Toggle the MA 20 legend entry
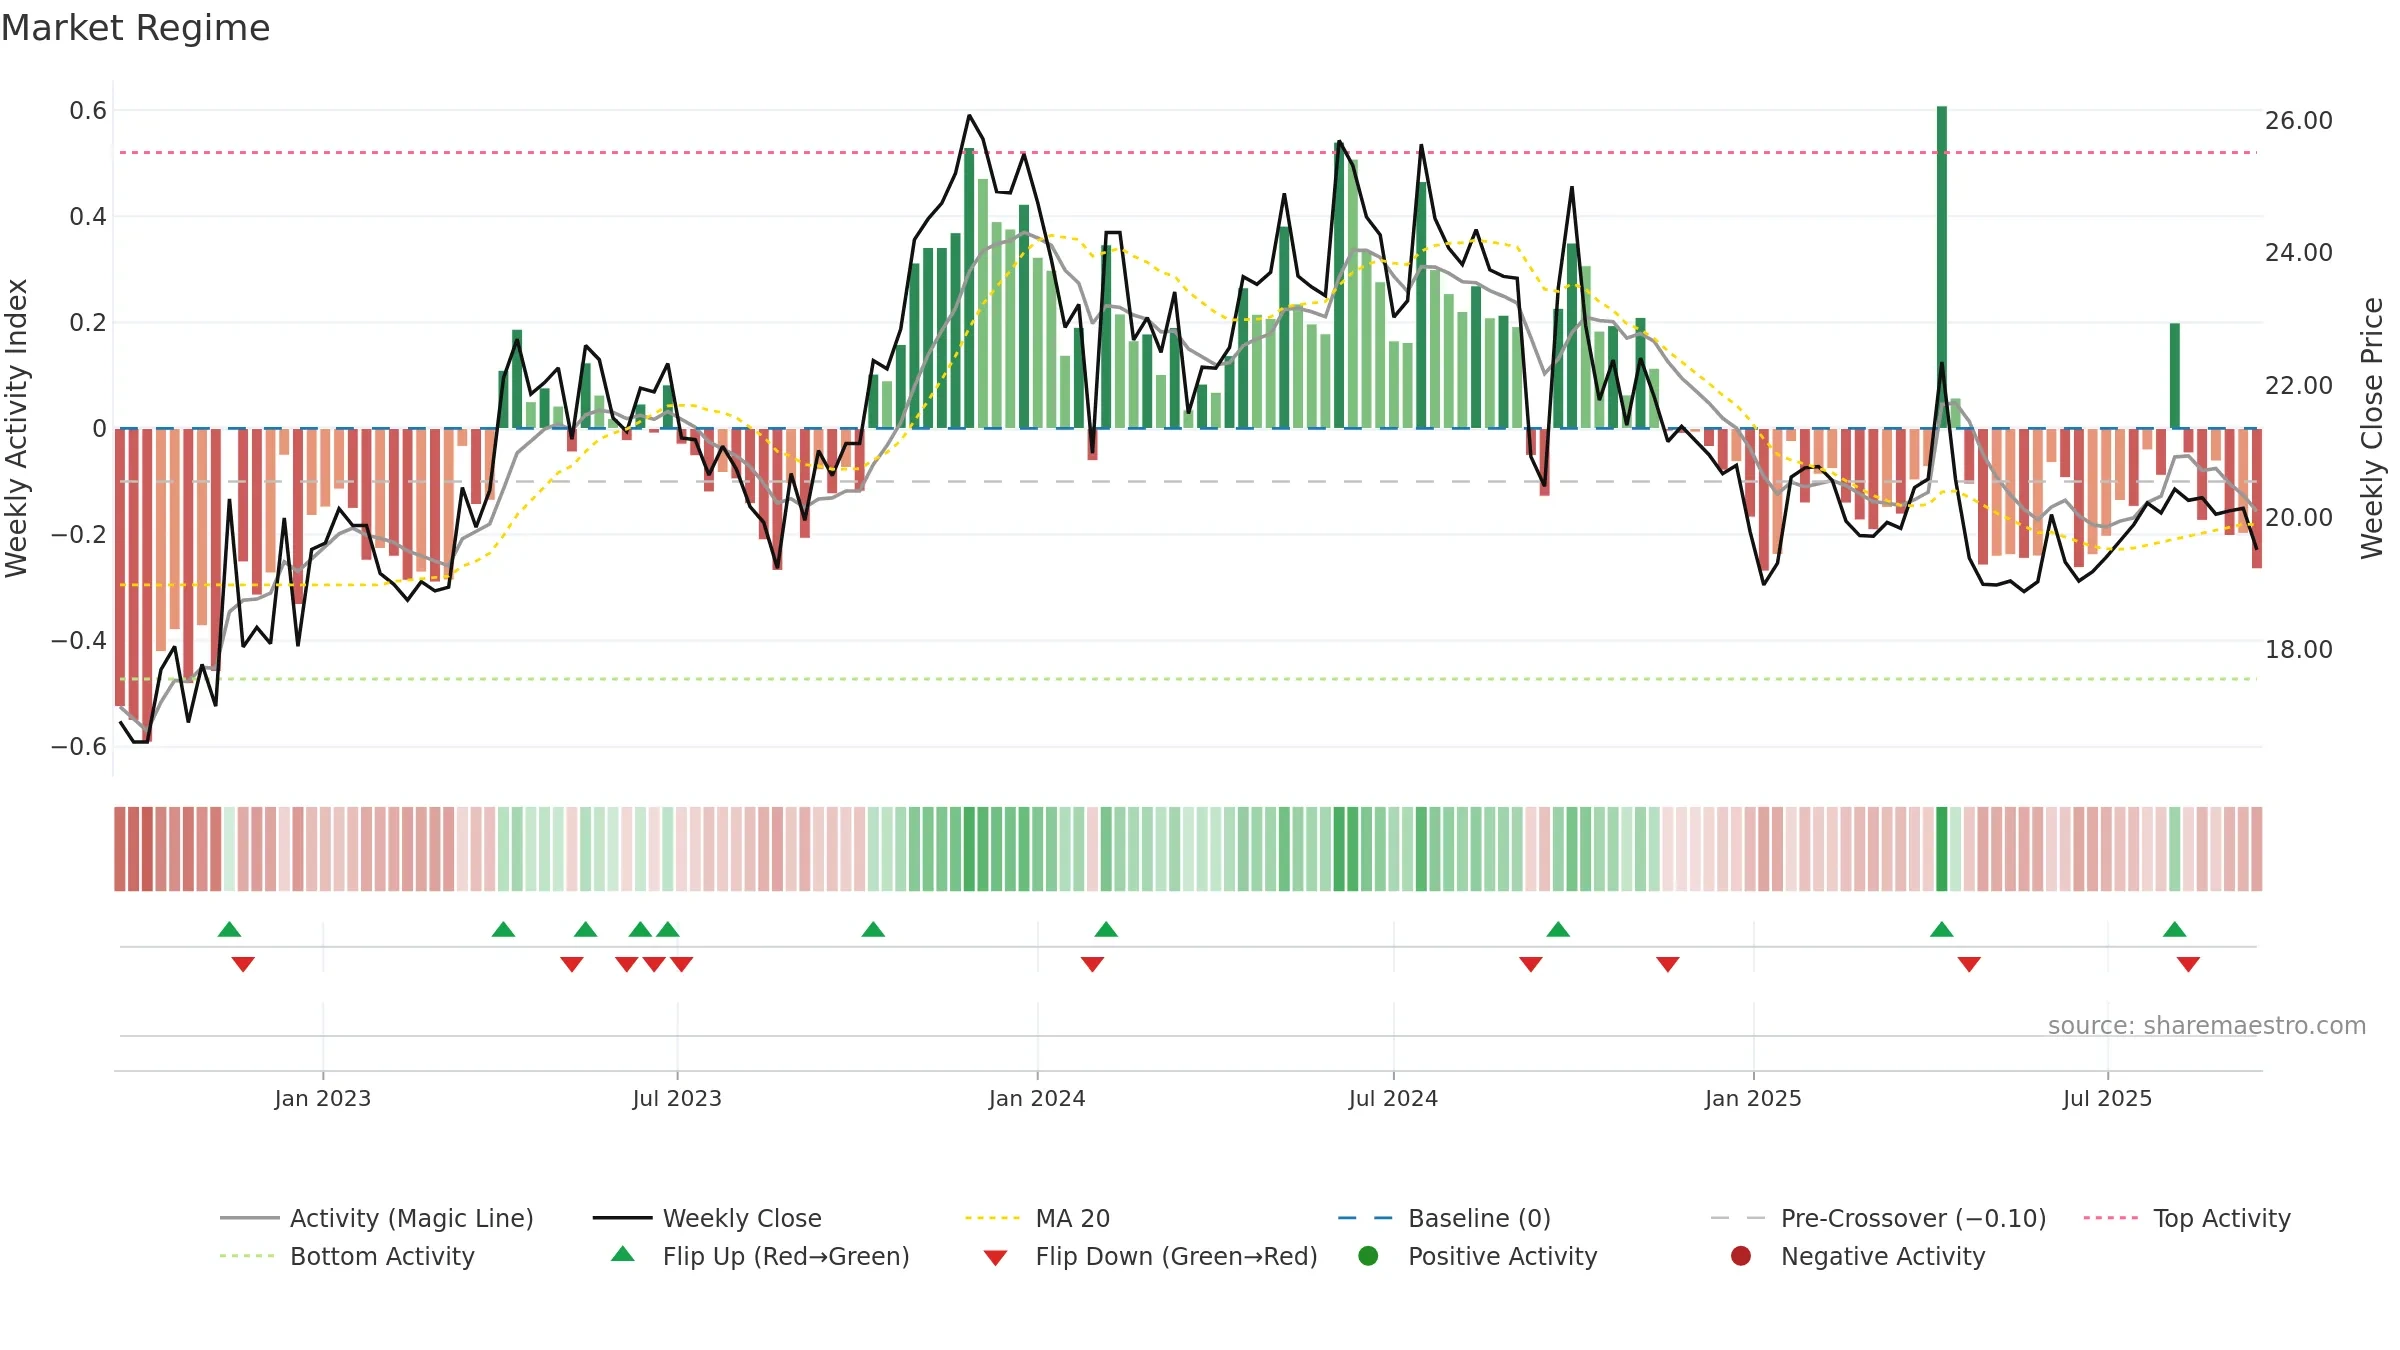The image size is (2400, 1350). click(1037, 1218)
